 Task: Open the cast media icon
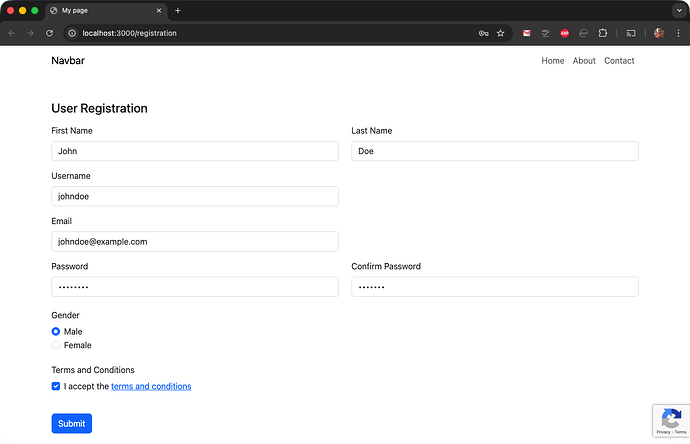(631, 33)
